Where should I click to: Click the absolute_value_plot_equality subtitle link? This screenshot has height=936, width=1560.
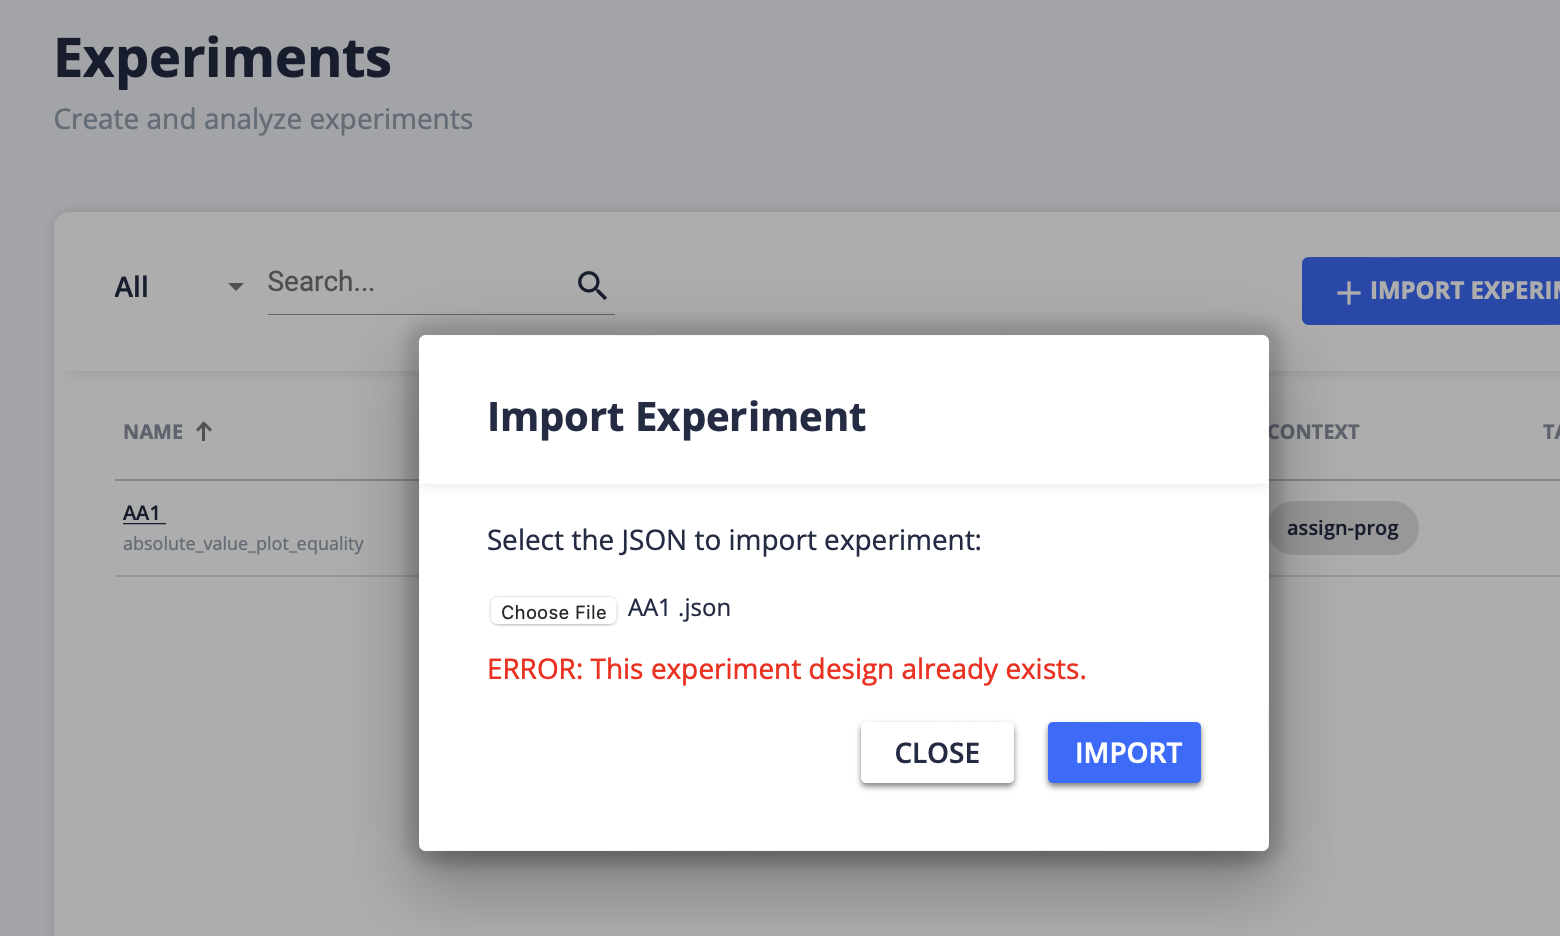(243, 543)
